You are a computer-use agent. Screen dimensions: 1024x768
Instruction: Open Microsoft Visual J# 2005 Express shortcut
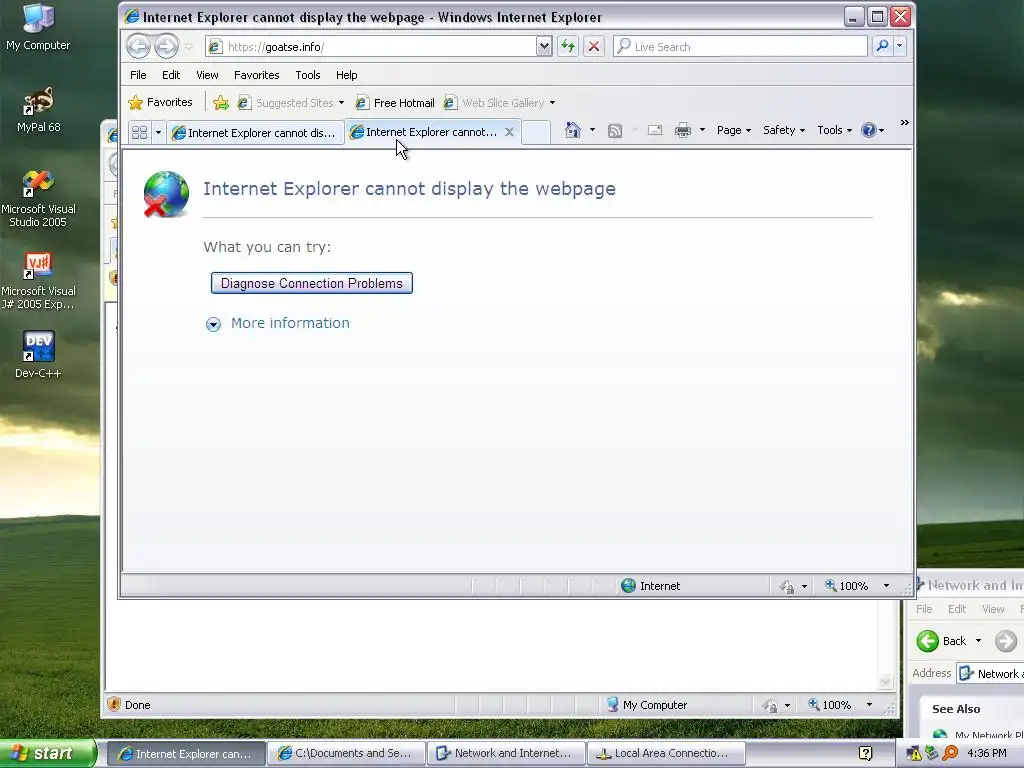tap(38, 281)
